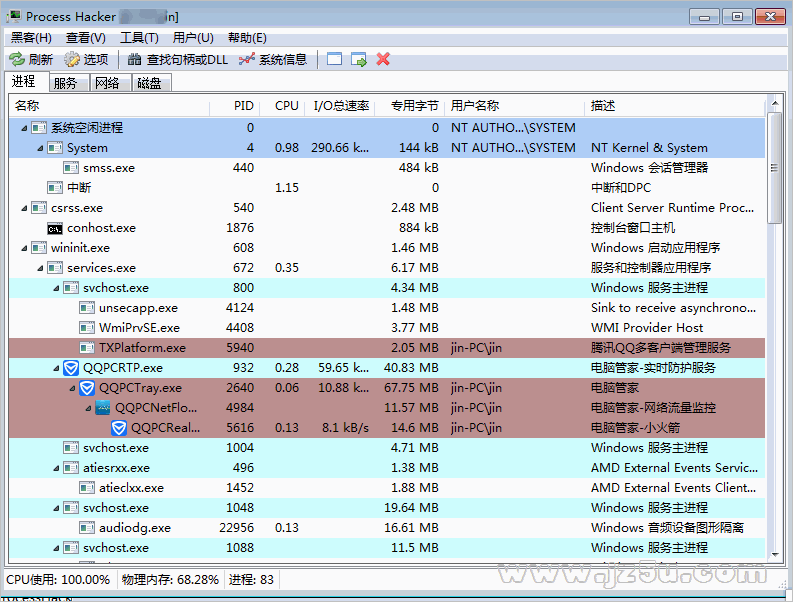The image size is (793, 602).
Task: Collapse the services.exe tree node
Action: pos(40,269)
